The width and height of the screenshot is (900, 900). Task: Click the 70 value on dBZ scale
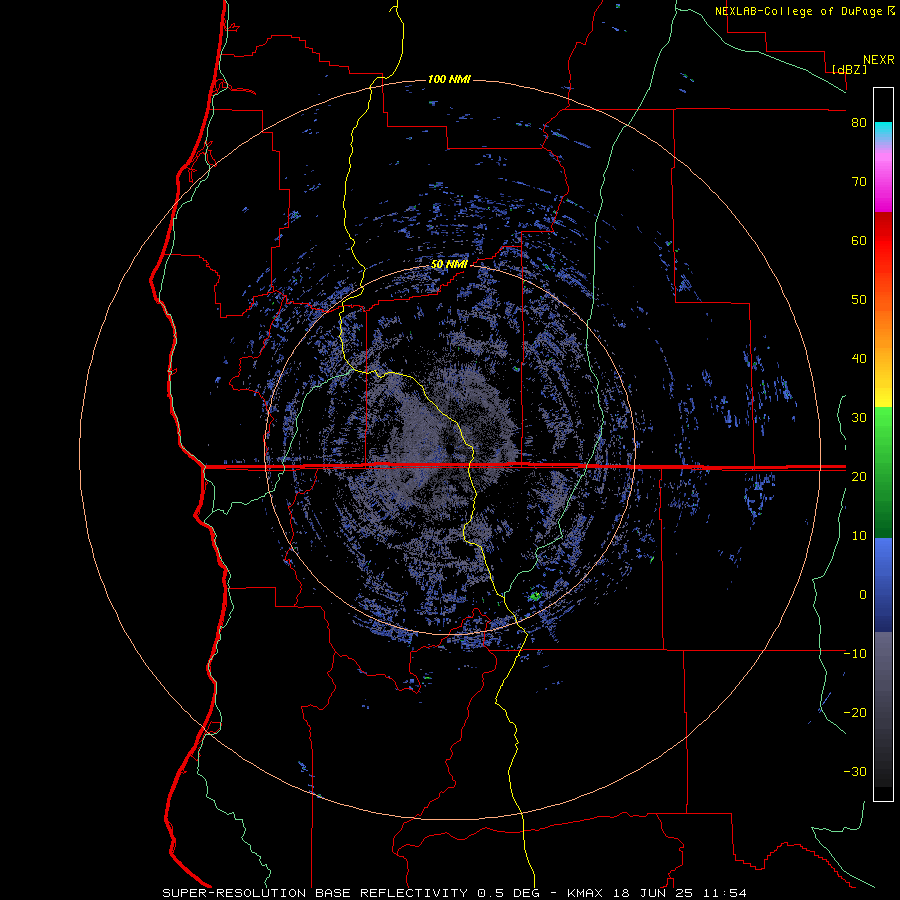coord(859,181)
